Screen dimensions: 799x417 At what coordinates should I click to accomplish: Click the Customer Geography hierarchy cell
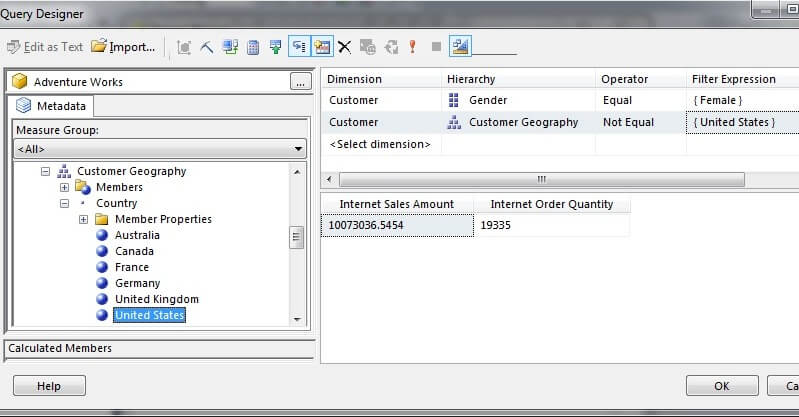click(x=518, y=122)
